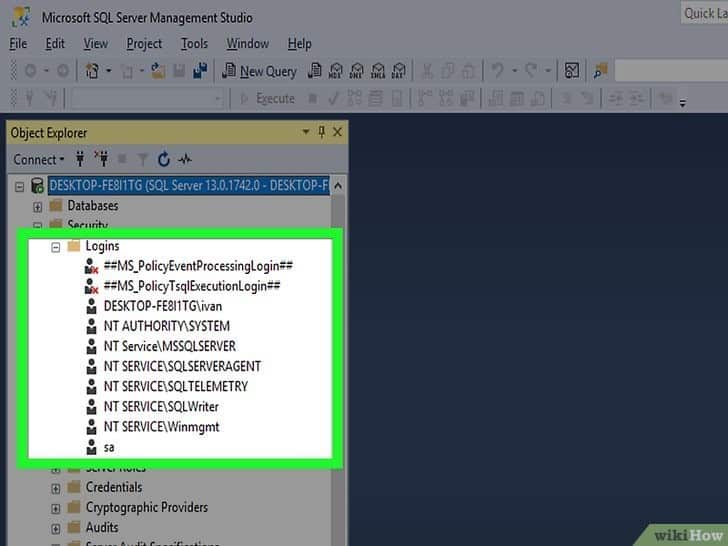Image resolution: width=728 pixels, height=546 pixels.
Task: Open the Connect dropdown in Object Explorer
Action: (39, 160)
